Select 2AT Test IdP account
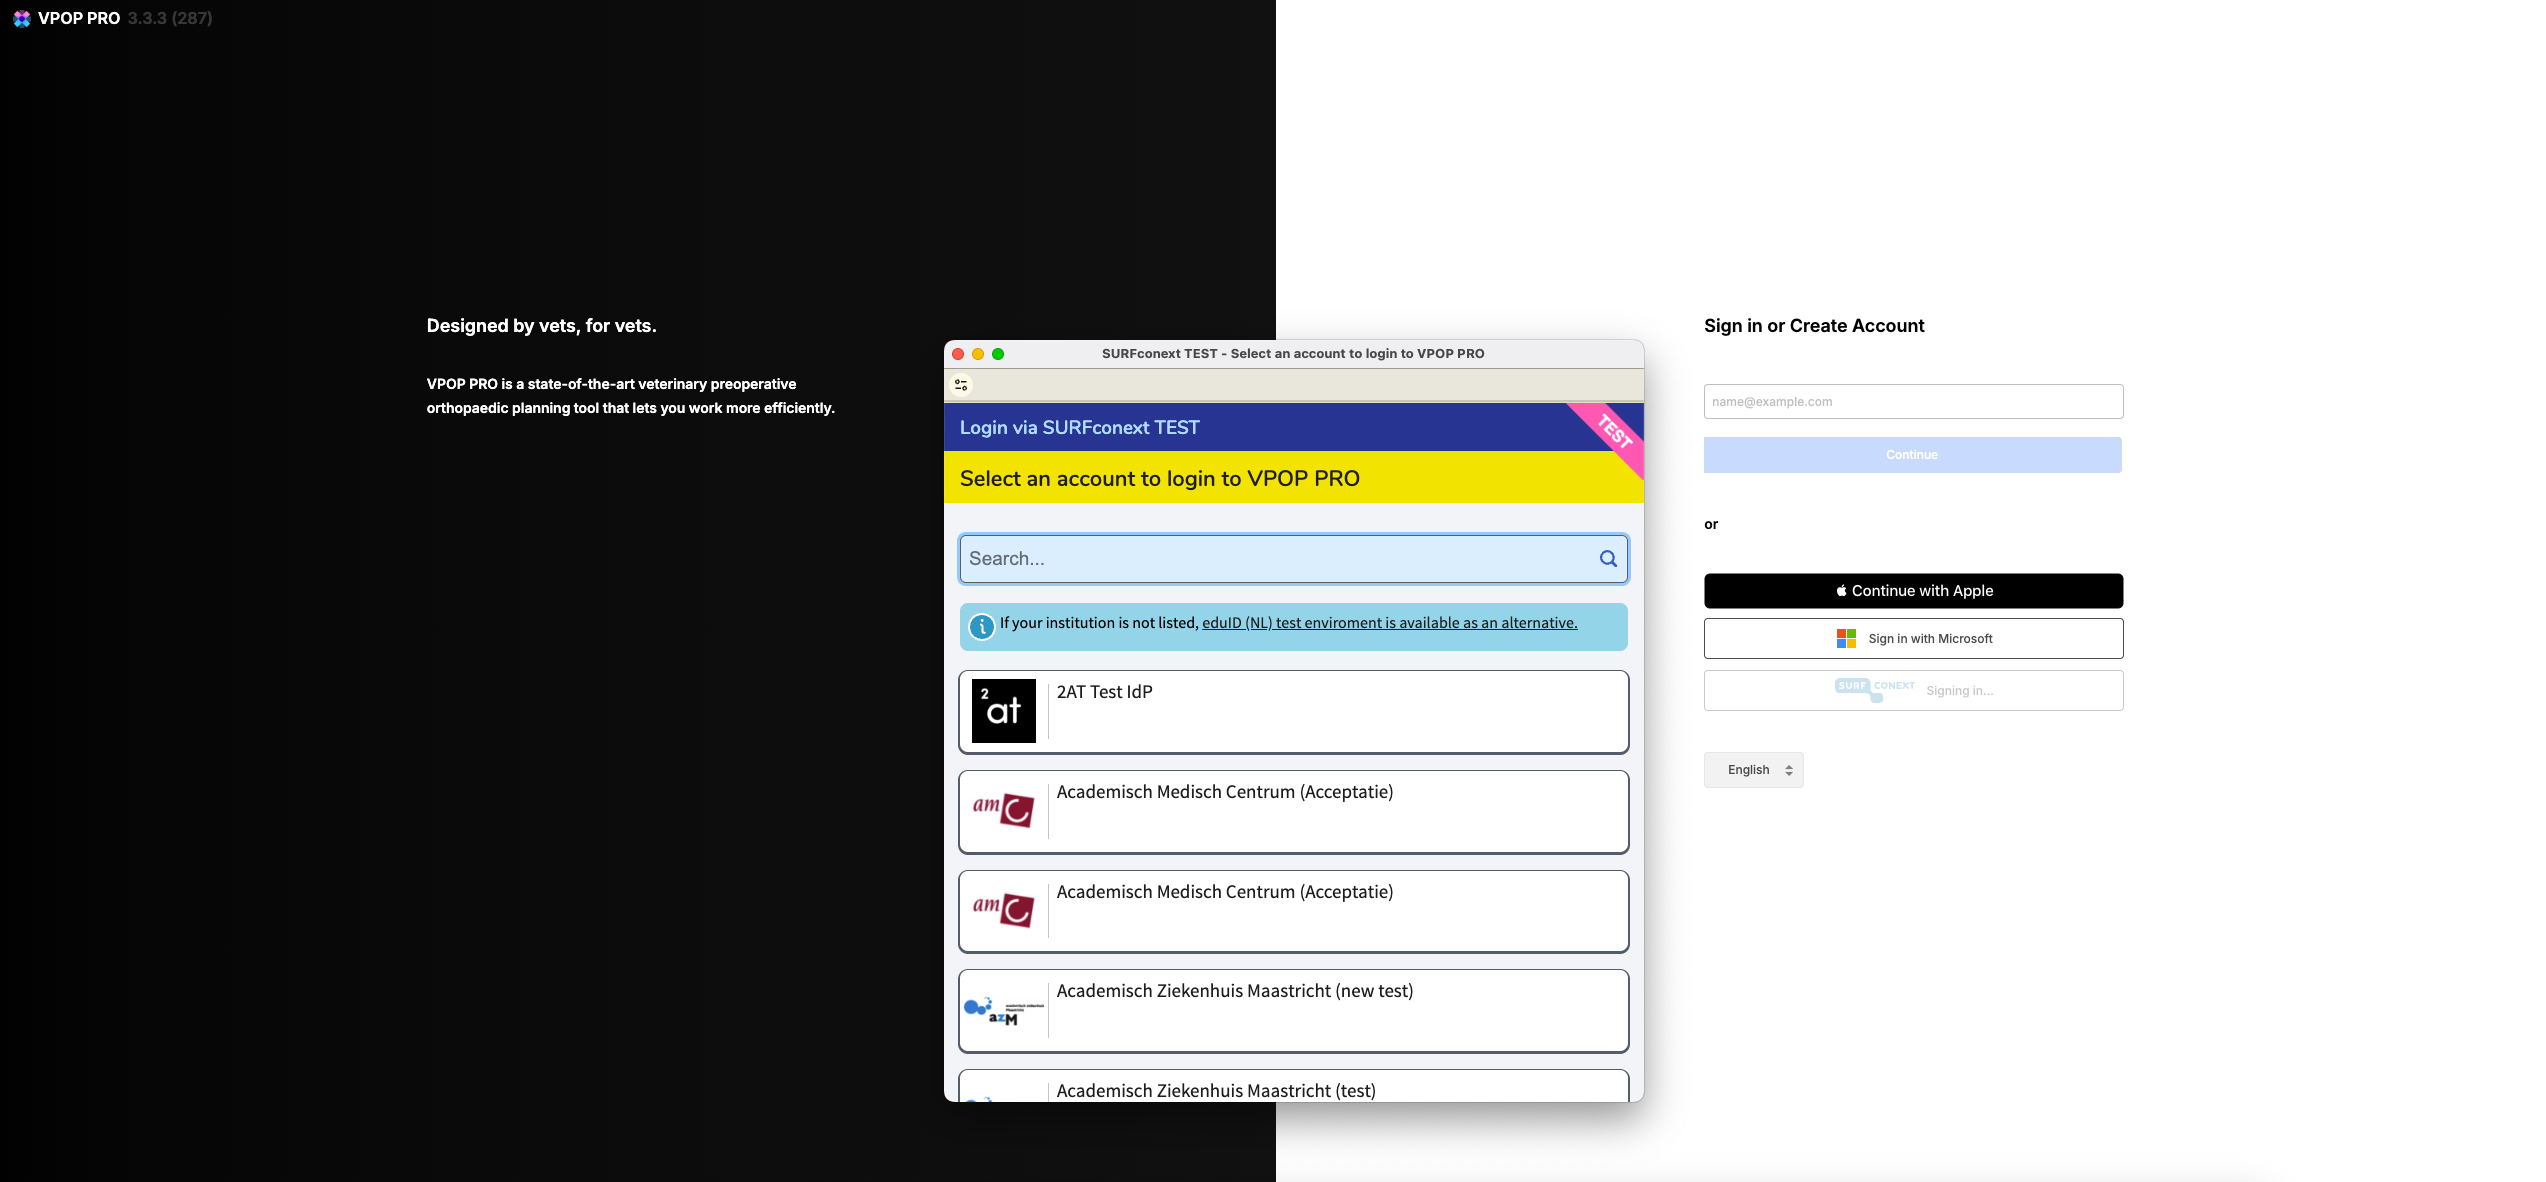The height and width of the screenshot is (1182, 2546). click(1293, 712)
